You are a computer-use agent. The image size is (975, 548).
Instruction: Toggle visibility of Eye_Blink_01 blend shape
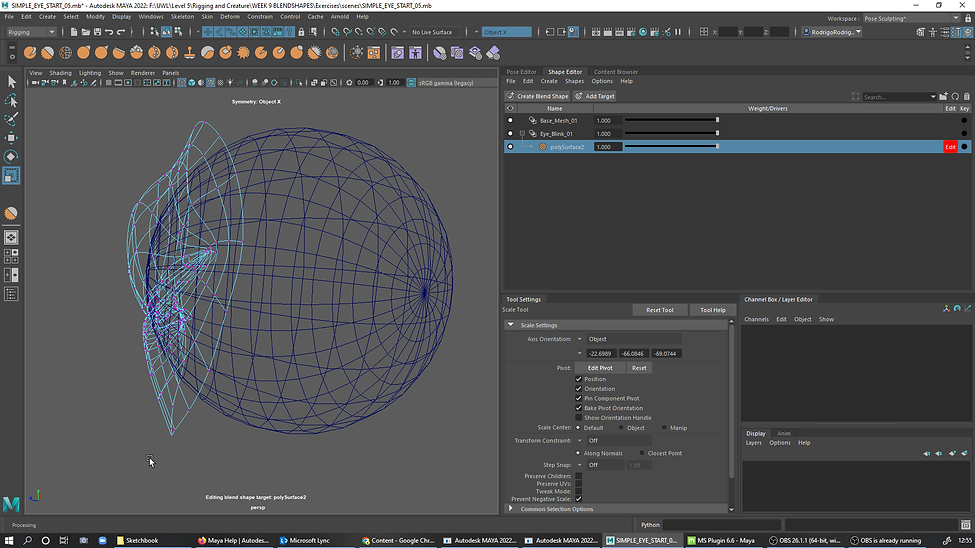click(511, 134)
